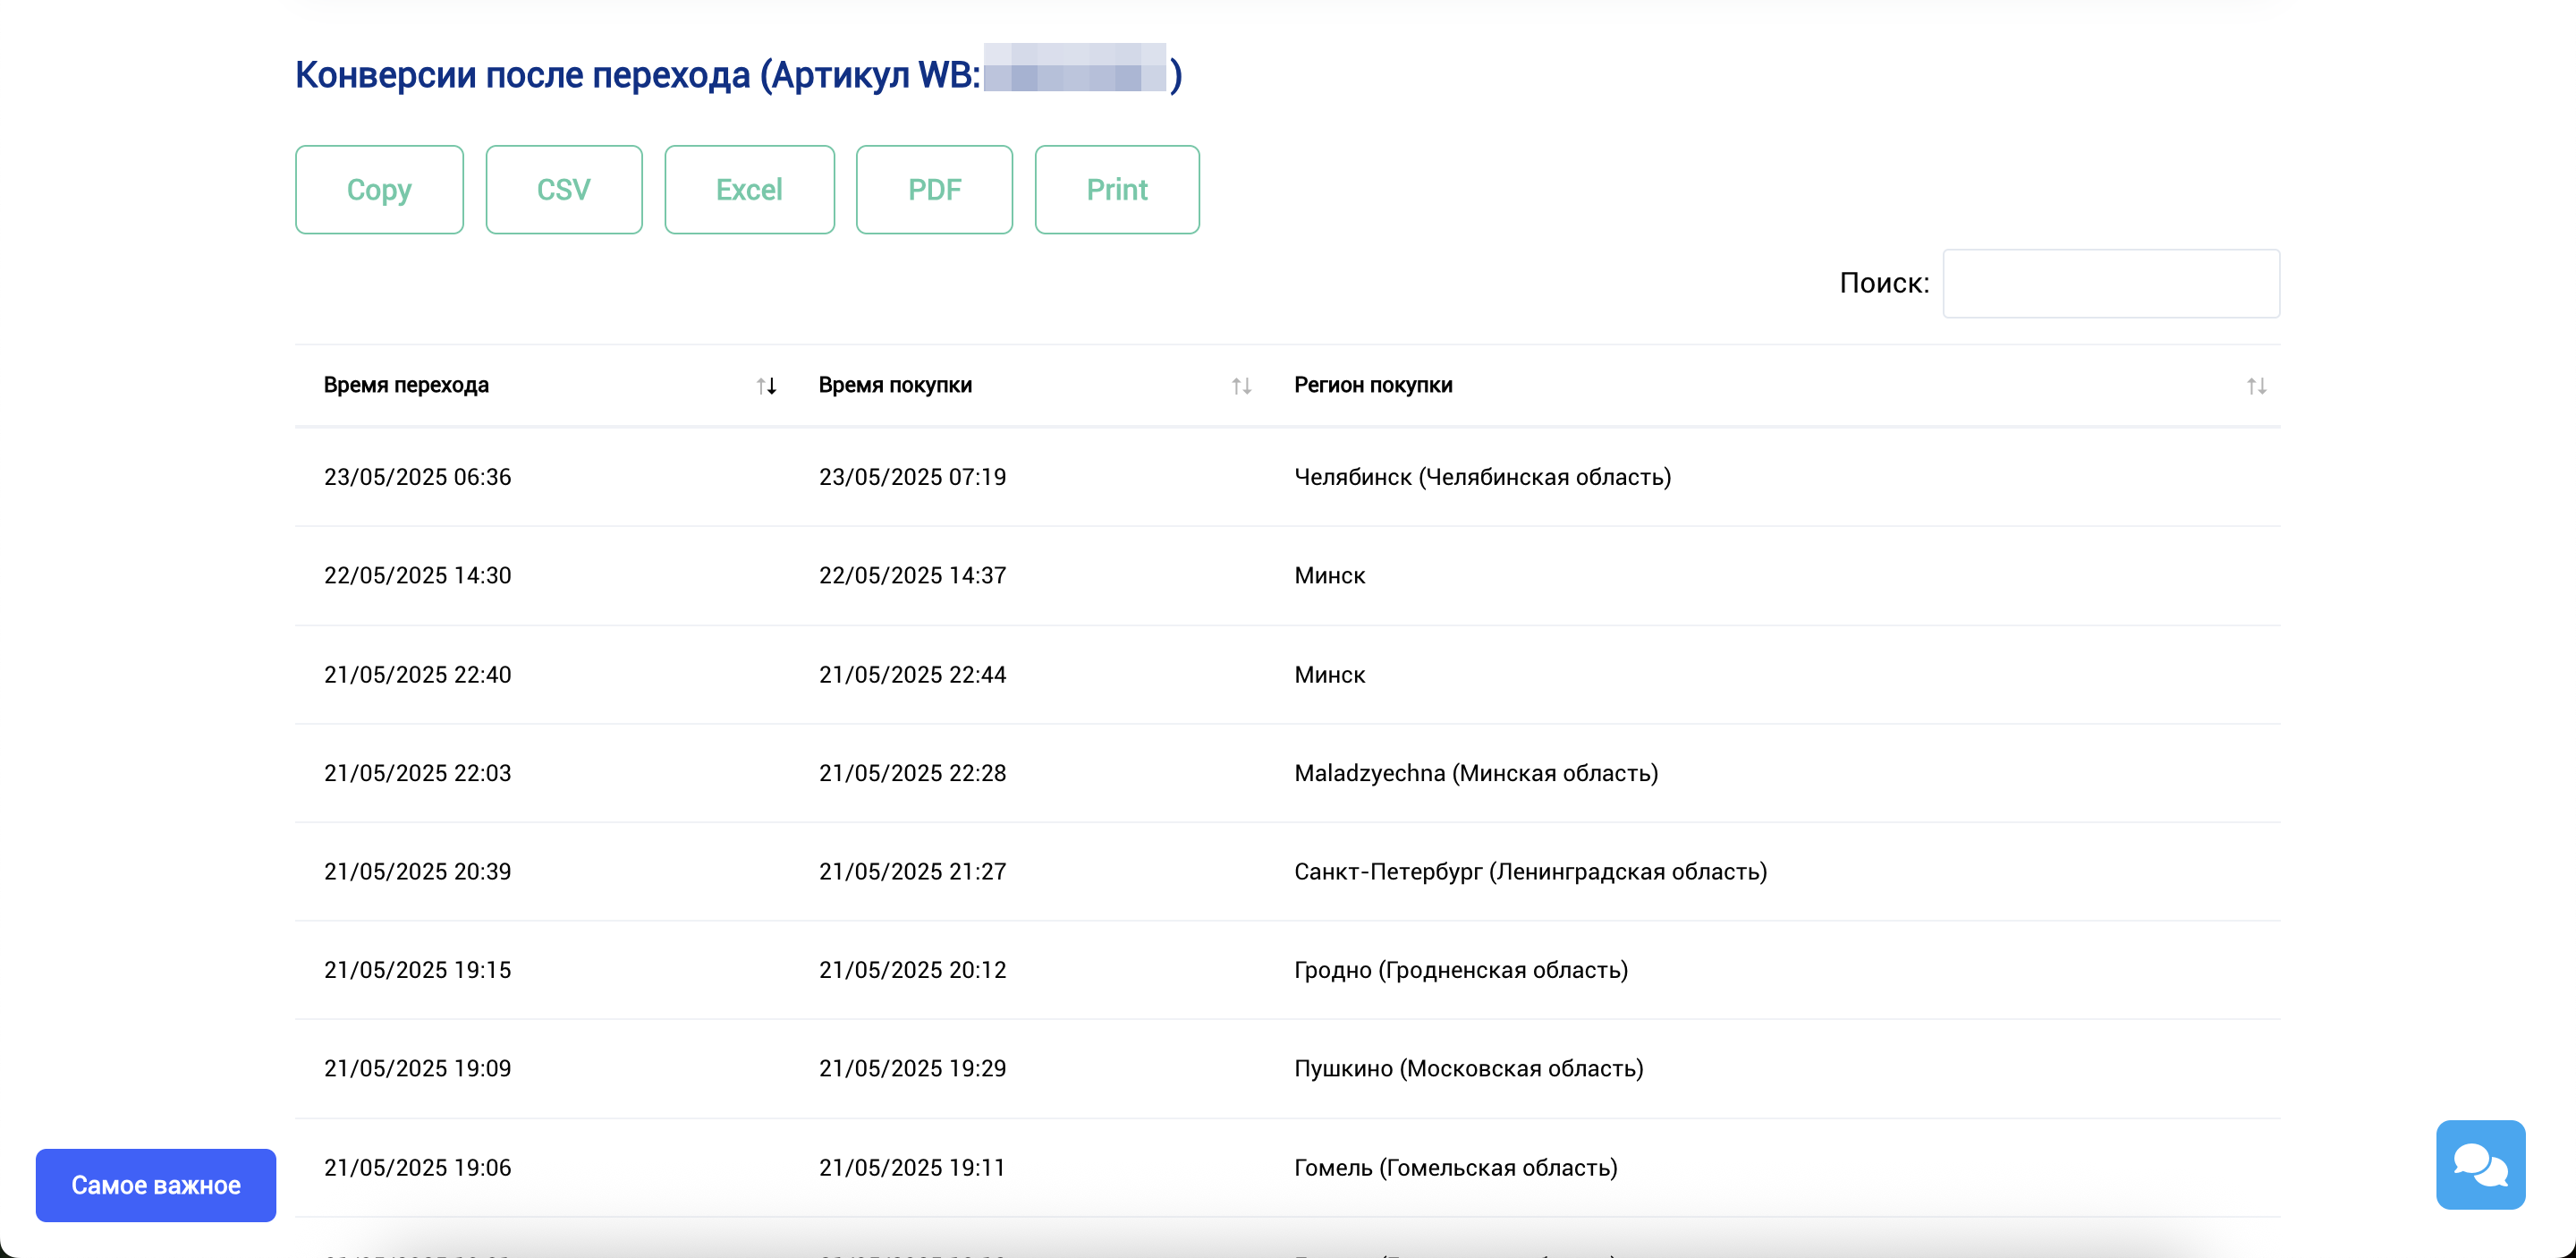The height and width of the screenshot is (1258, 2576).
Task: Open the Самое важное button
Action: 156,1185
